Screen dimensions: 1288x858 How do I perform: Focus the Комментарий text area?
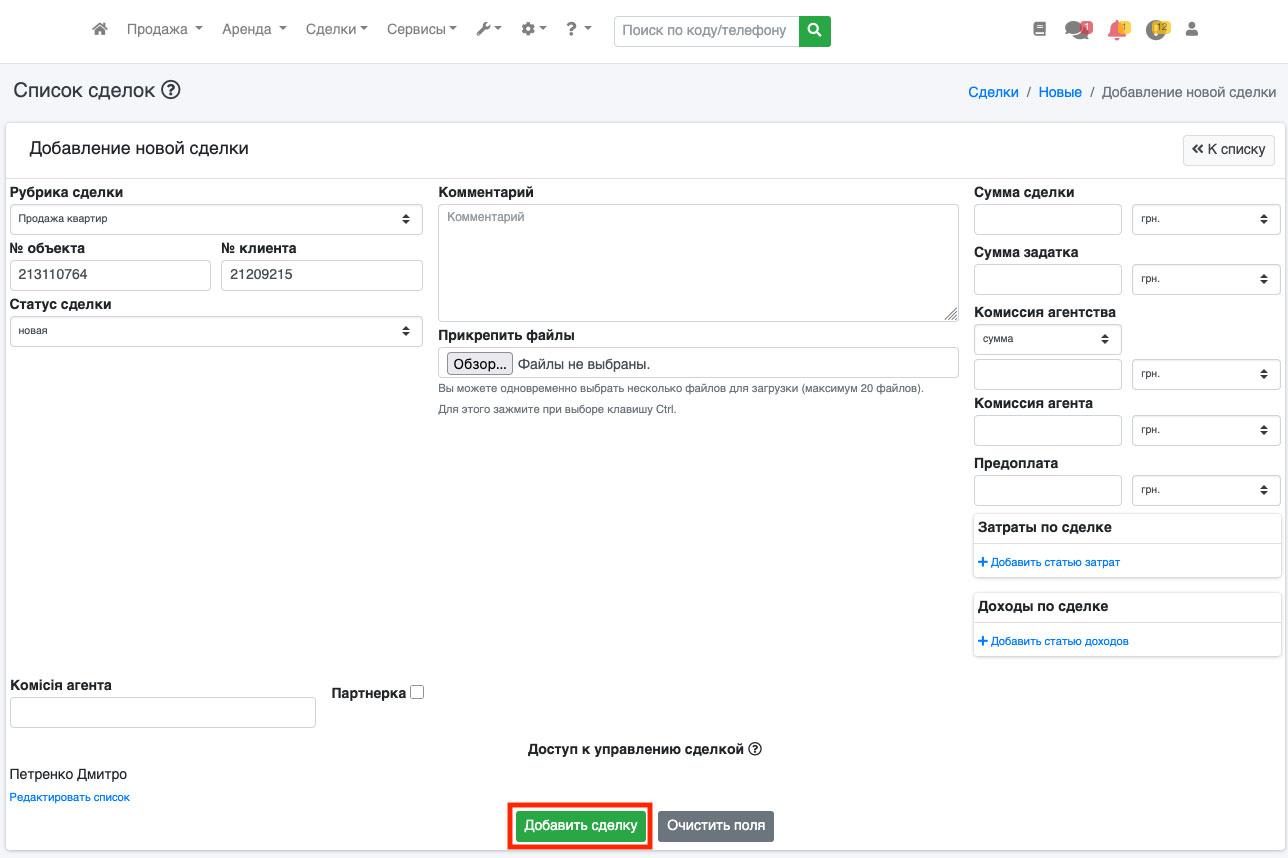pyautogui.click(x=698, y=263)
